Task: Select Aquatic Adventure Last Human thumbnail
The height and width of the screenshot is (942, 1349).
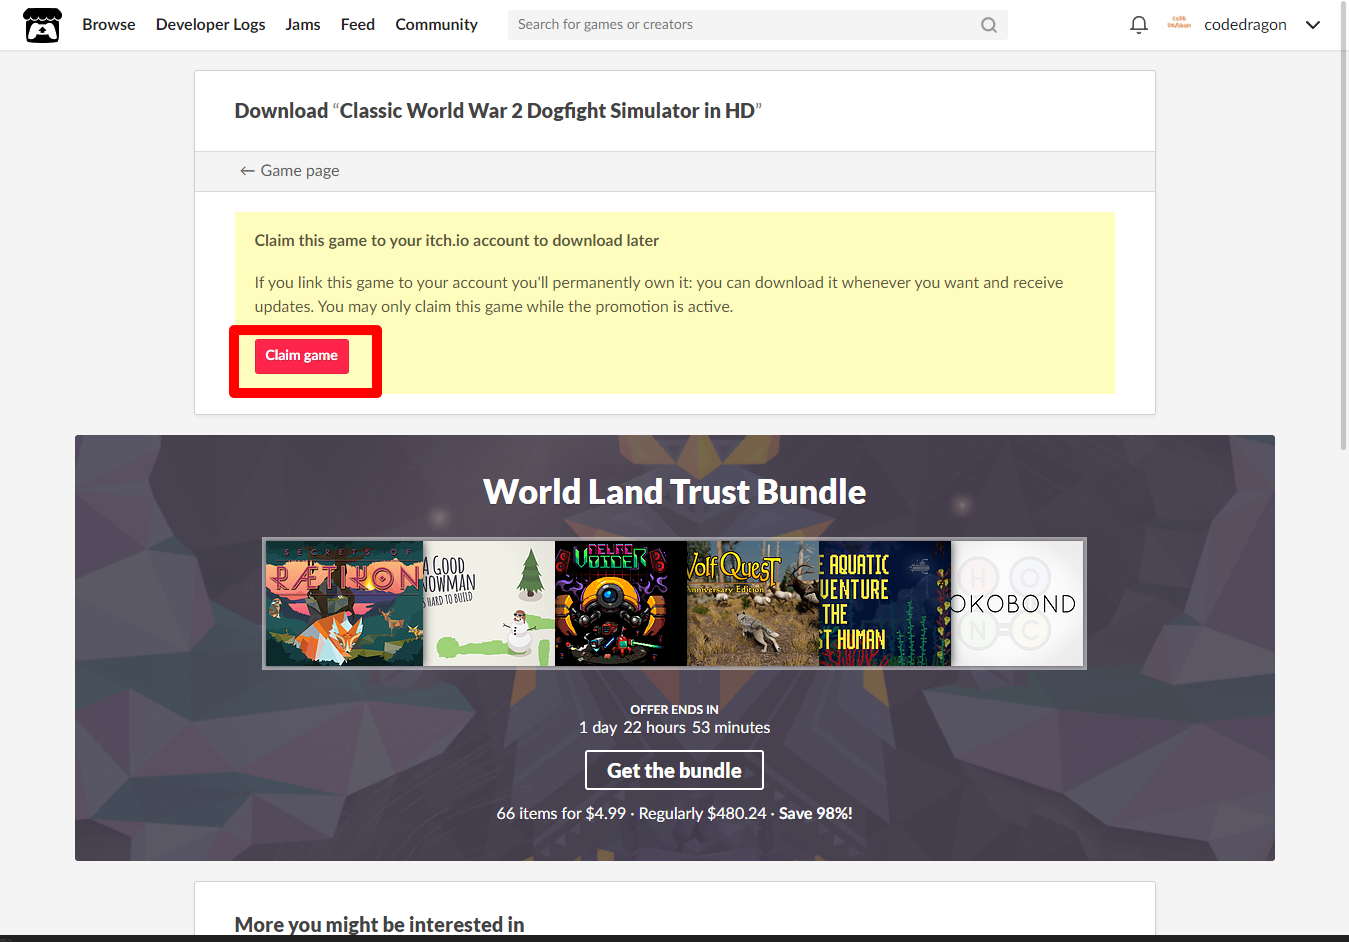Action: click(885, 604)
